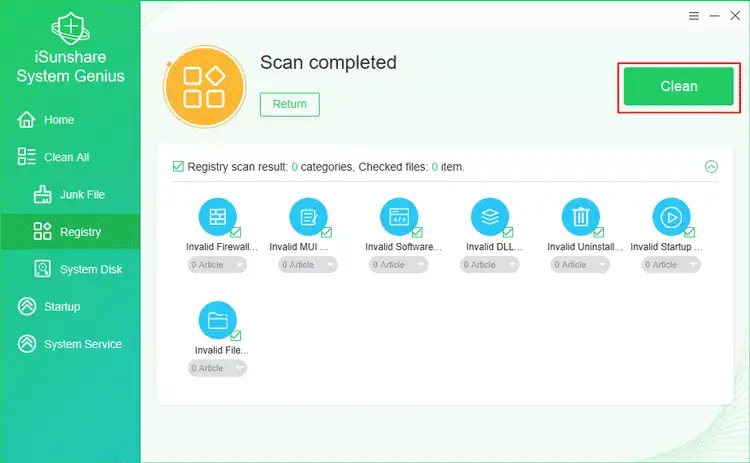Click the Invalid MUI category icon
Screen dimensions: 750x463
click(309, 217)
